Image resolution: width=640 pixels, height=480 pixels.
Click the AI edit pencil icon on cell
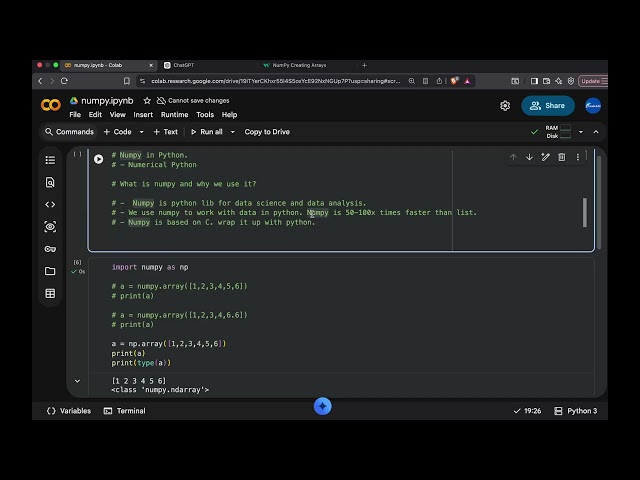[x=545, y=157]
